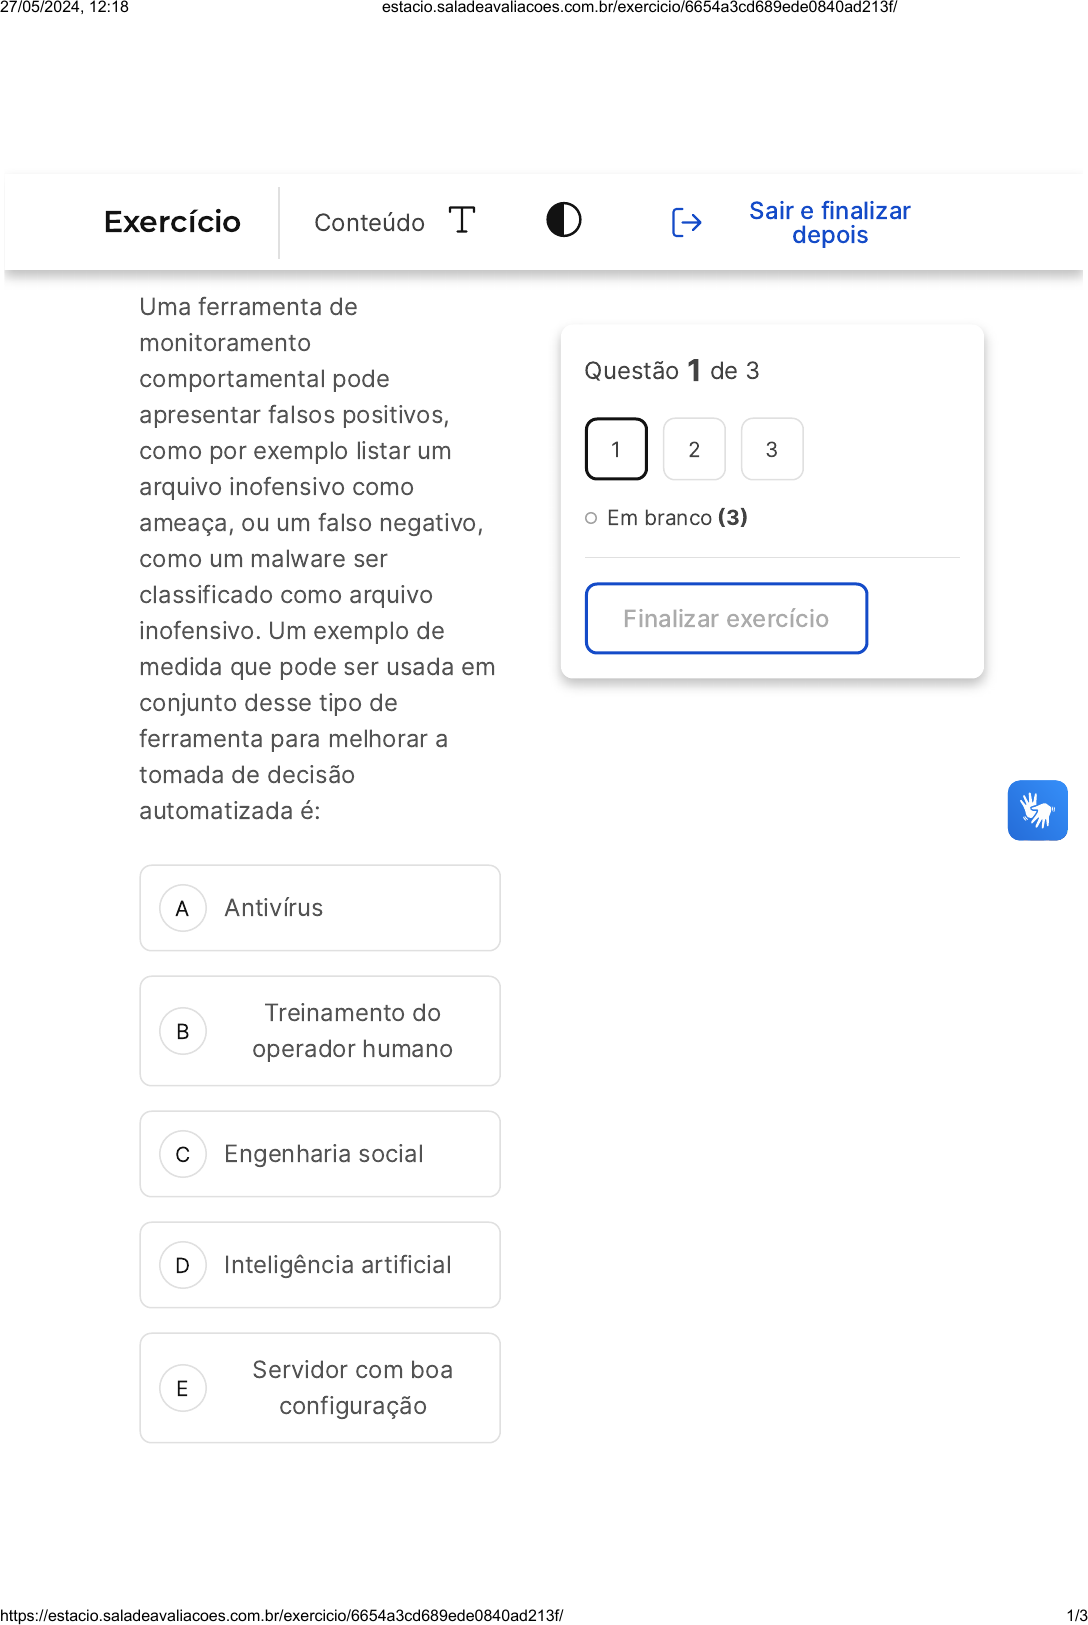Toggle the high contrast mode icon

click(564, 220)
